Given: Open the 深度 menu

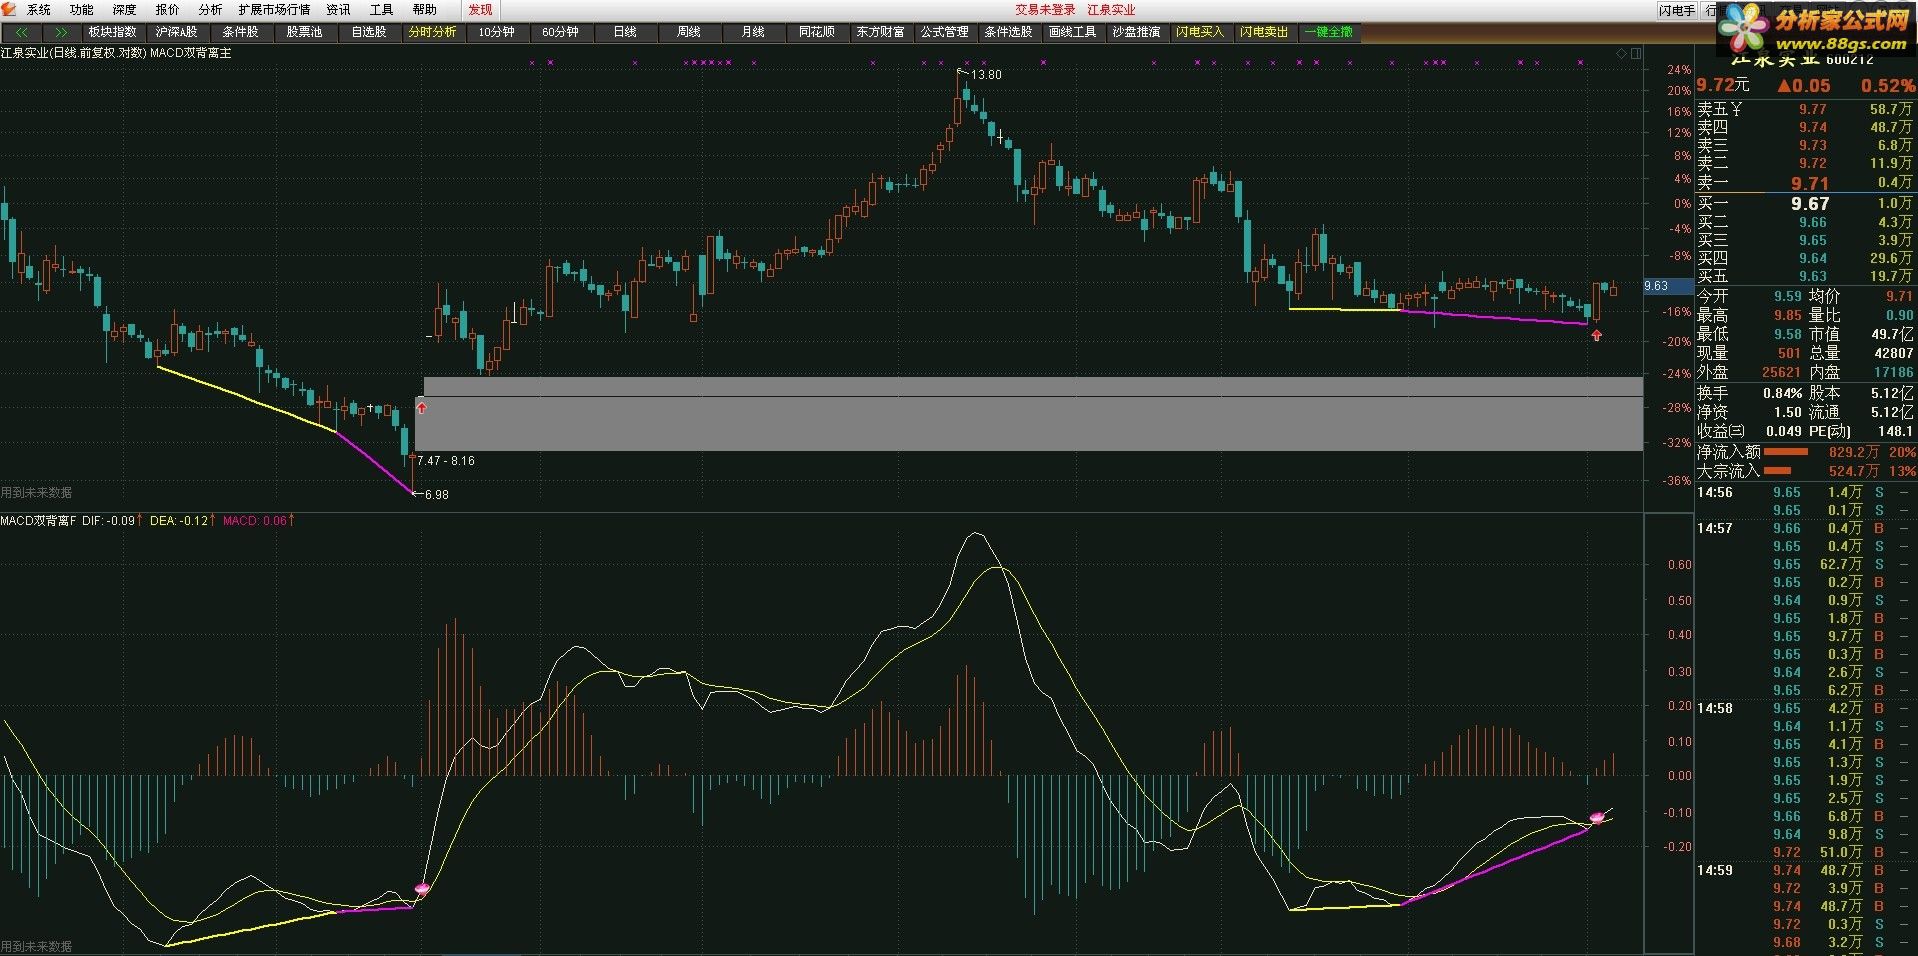Looking at the screenshot, I should coord(125,10).
